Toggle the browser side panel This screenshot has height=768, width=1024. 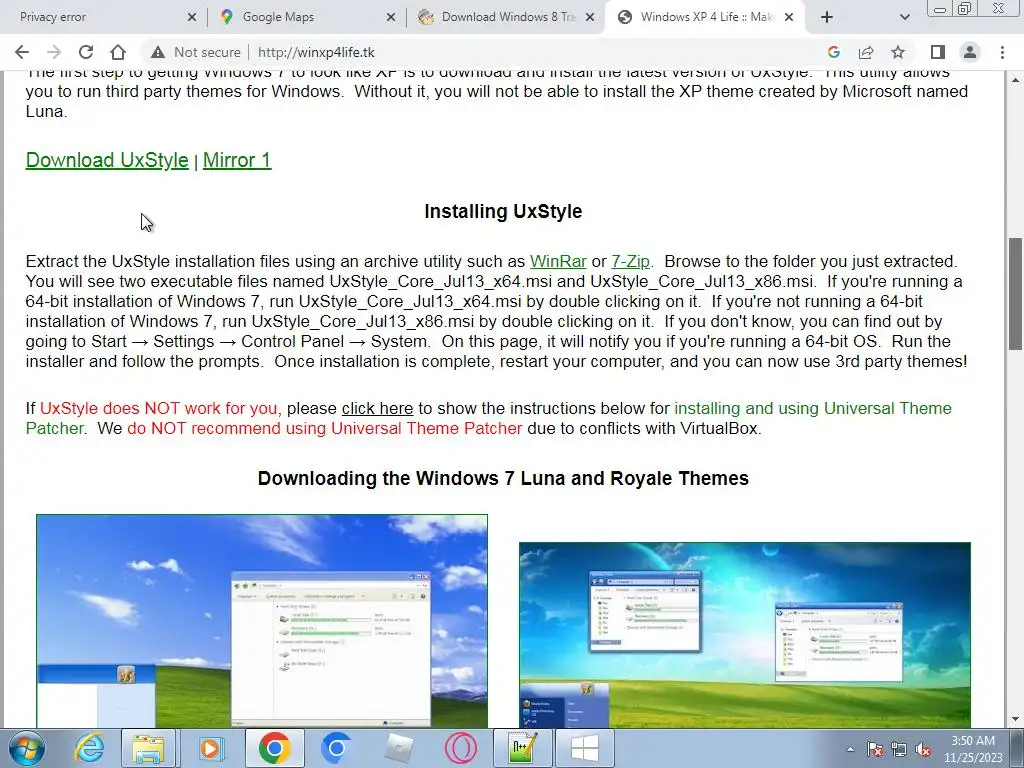pyautogui.click(x=938, y=52)
